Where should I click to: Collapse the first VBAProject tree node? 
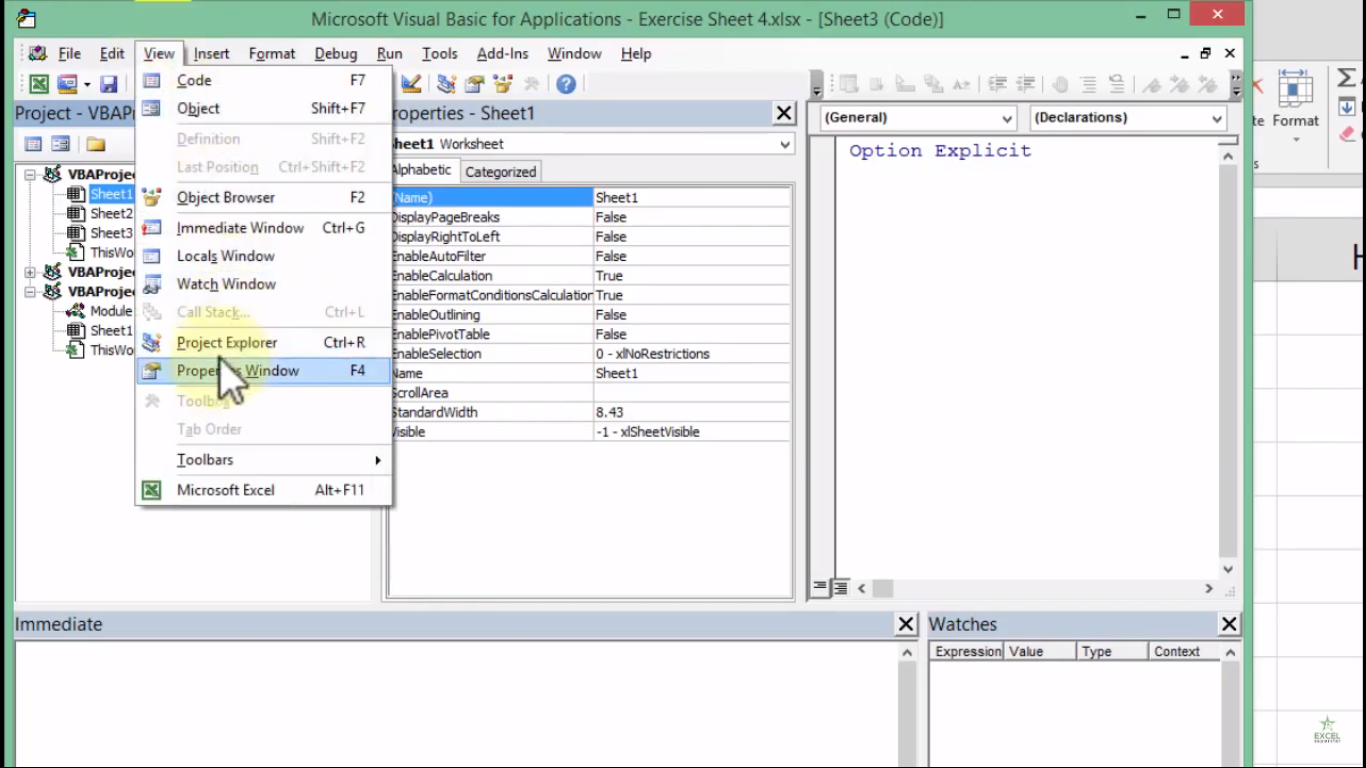click(x=30, y=175)
